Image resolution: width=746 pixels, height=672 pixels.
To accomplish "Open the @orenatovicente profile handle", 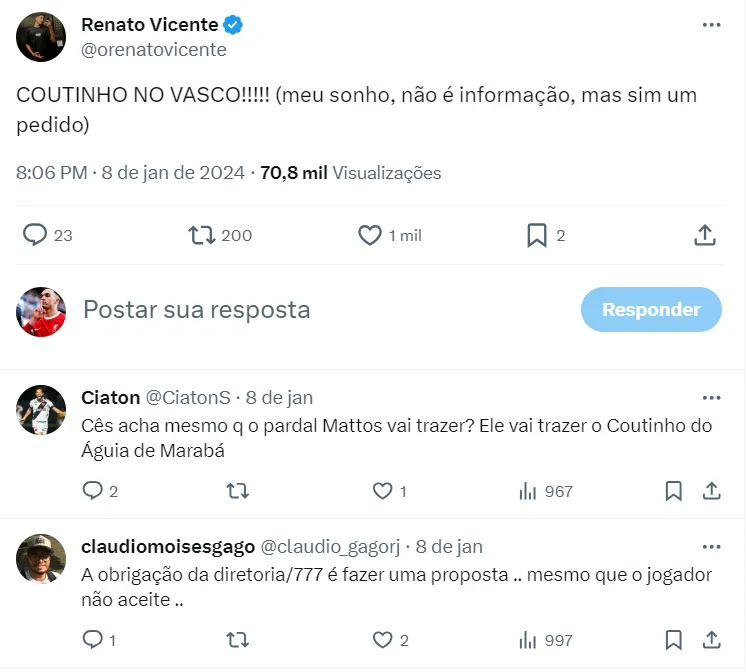I will pyautogui.click(x=154, y=49).
